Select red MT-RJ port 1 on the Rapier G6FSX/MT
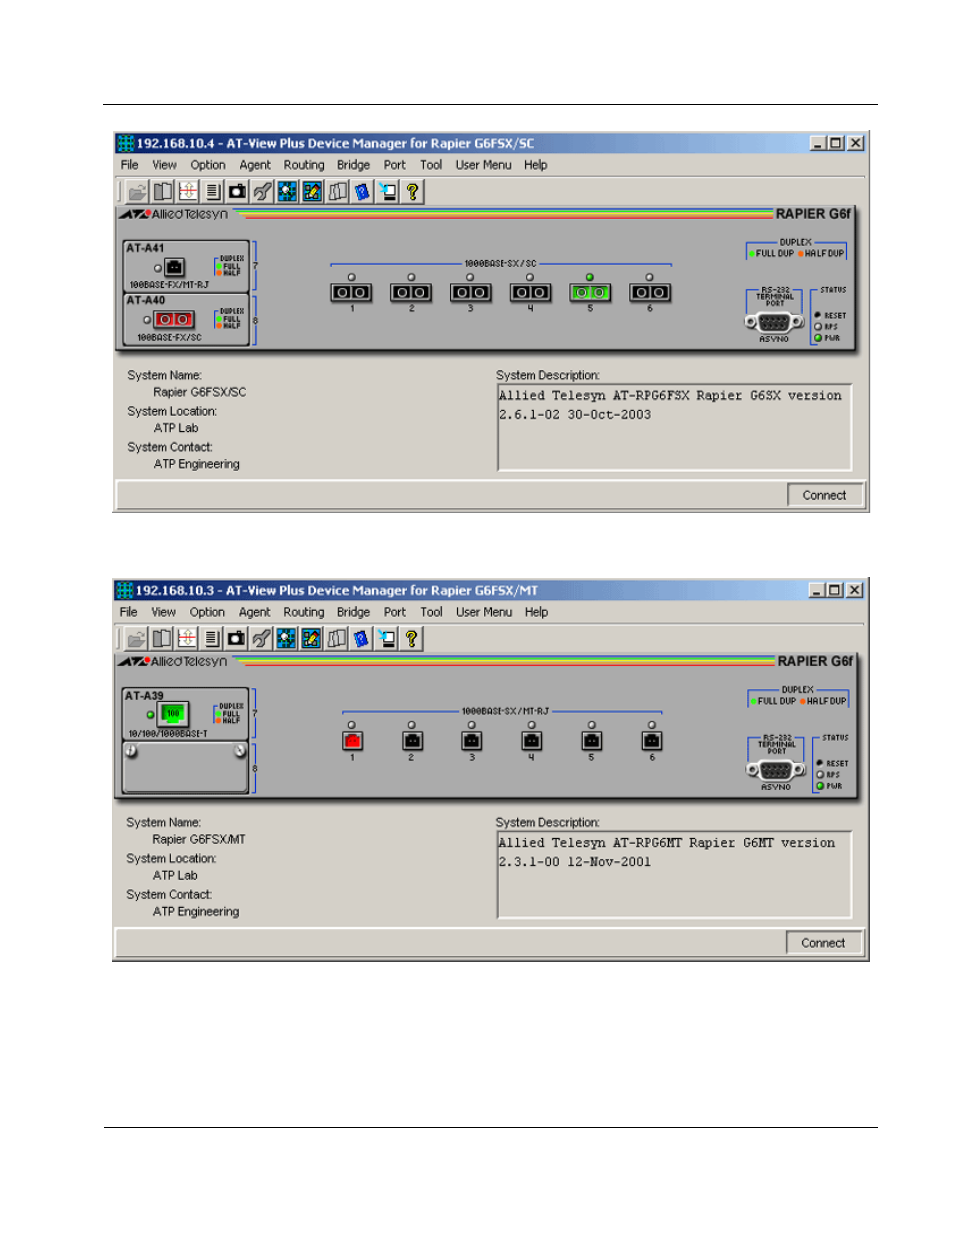 [x=352, y=740]
